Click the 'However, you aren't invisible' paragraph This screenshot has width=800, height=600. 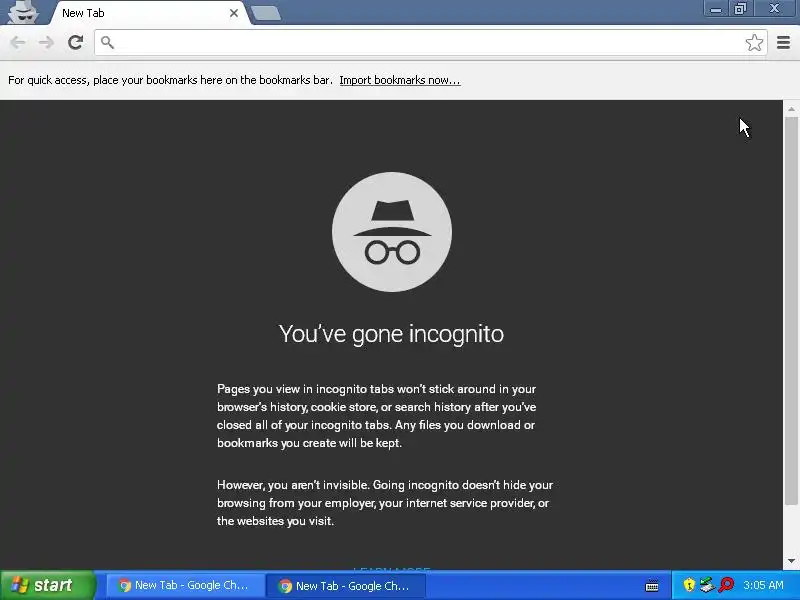click(385, 503)
